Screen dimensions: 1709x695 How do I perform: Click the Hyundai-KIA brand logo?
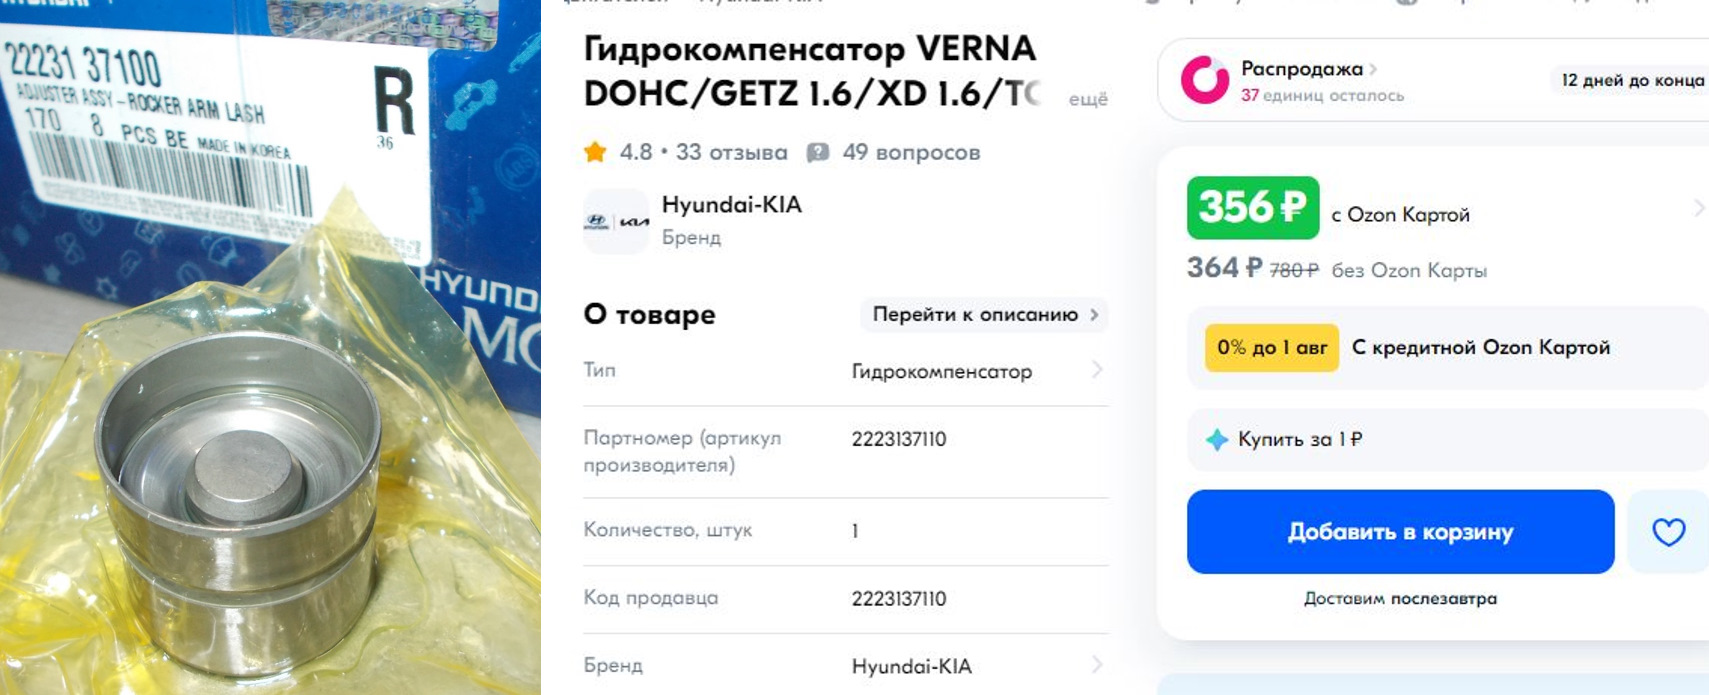(x=616, y=221)
